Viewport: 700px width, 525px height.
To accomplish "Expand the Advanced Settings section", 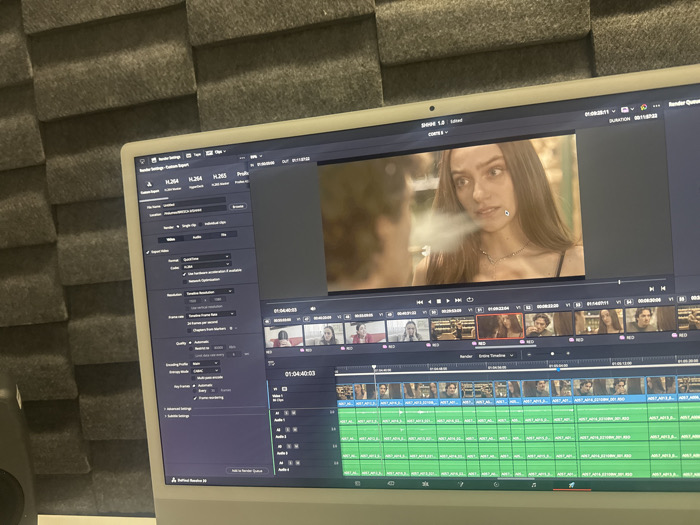I will tap(178, 409).
